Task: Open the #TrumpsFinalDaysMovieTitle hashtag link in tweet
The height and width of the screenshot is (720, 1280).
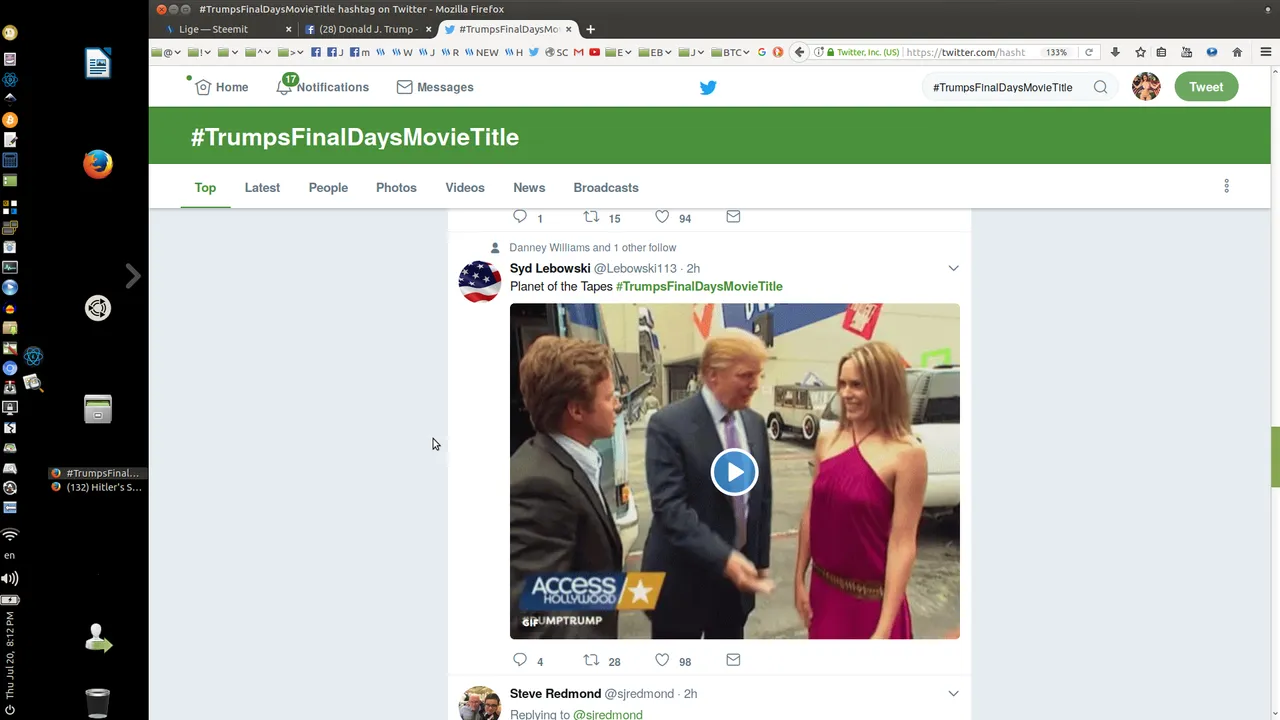Action: 699,286
